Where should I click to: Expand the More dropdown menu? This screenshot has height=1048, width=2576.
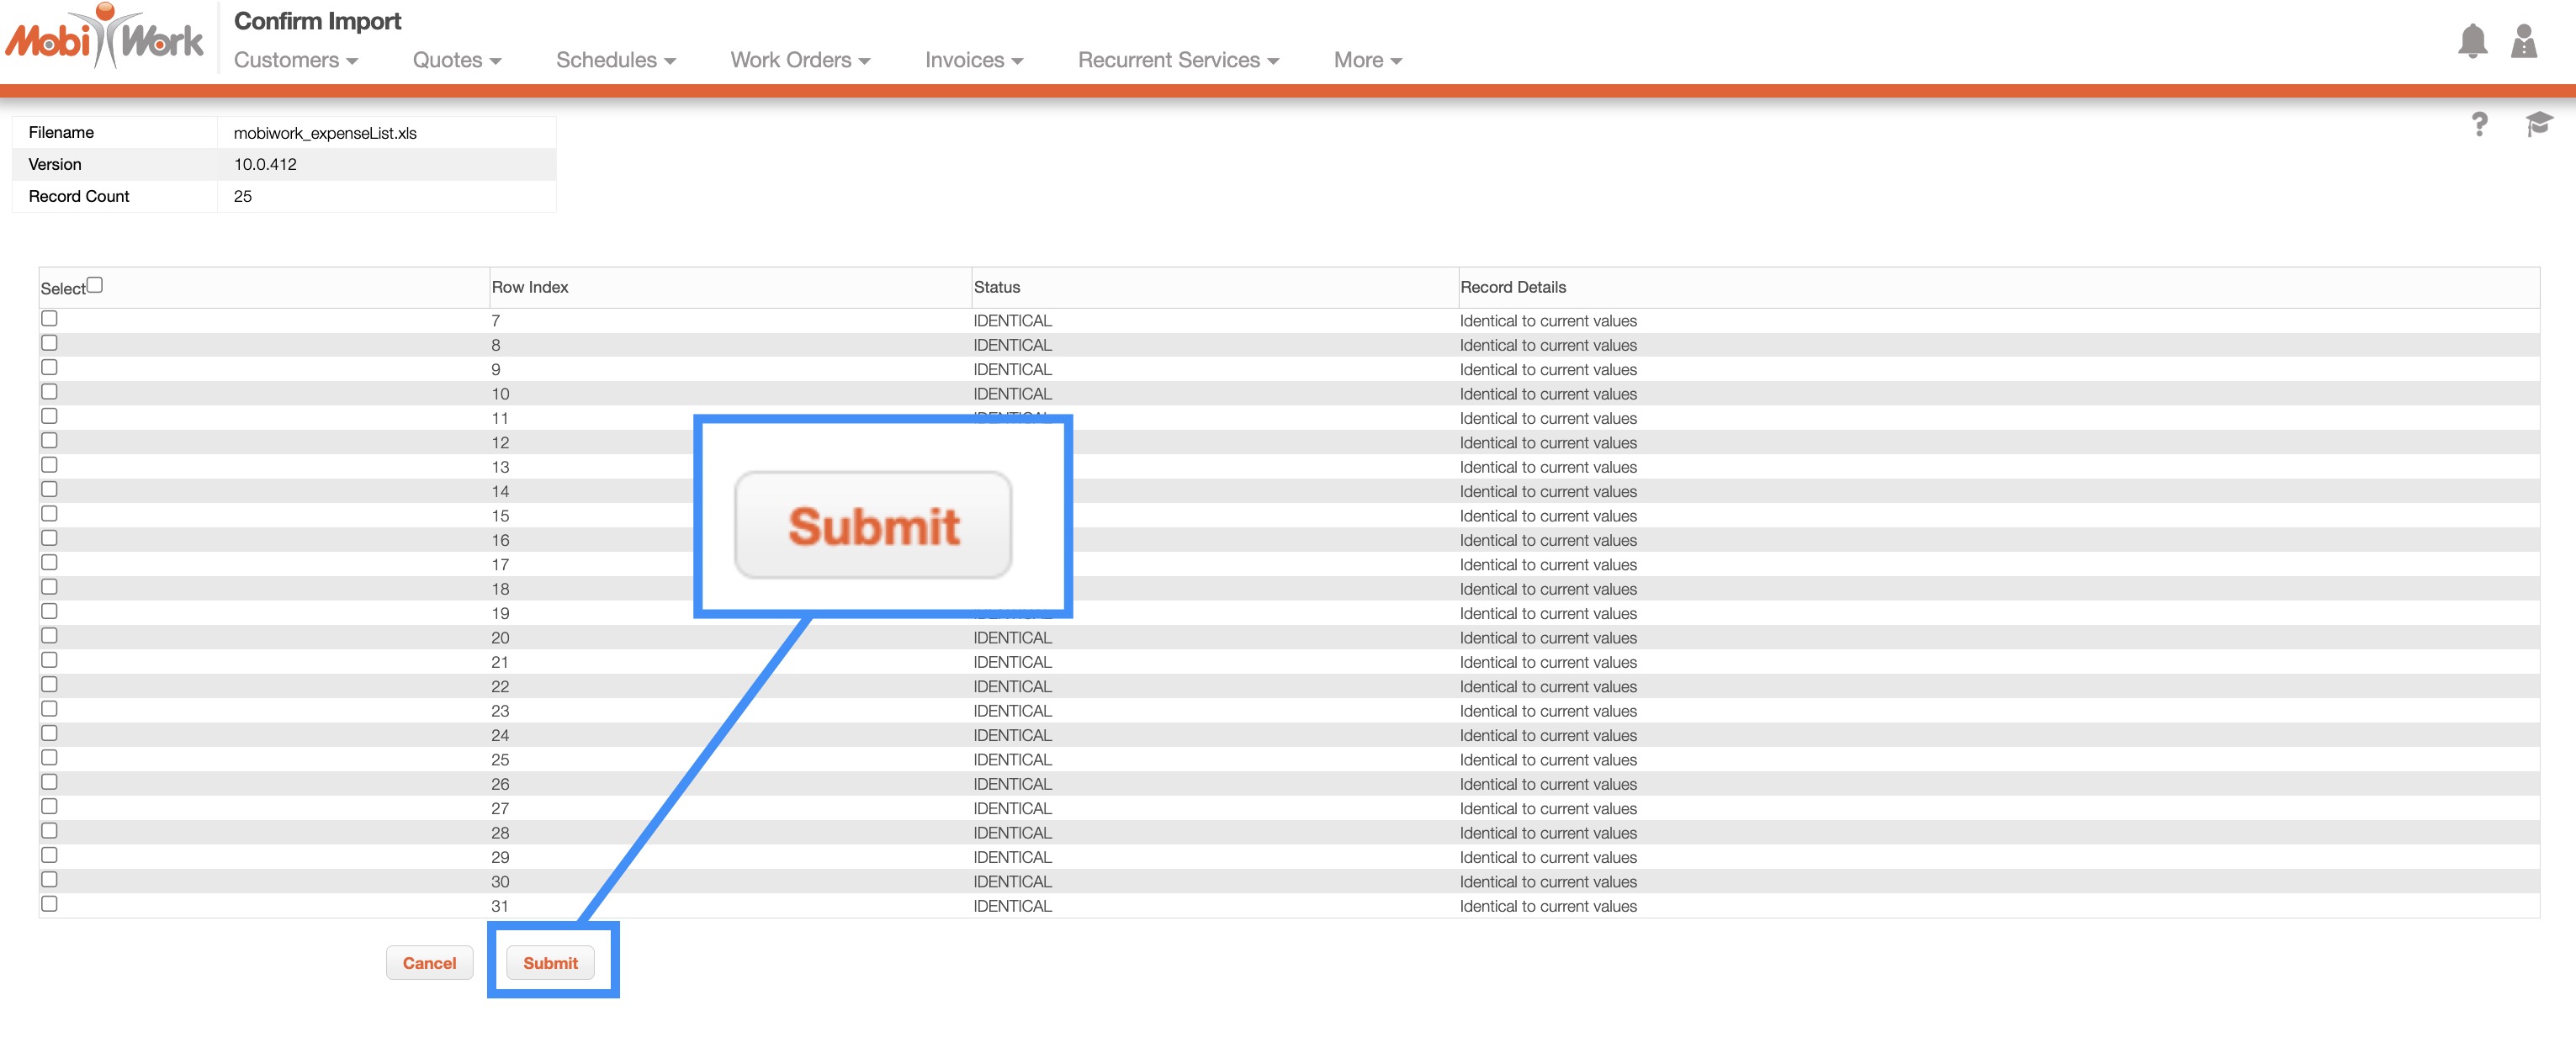click(1367, 60)
